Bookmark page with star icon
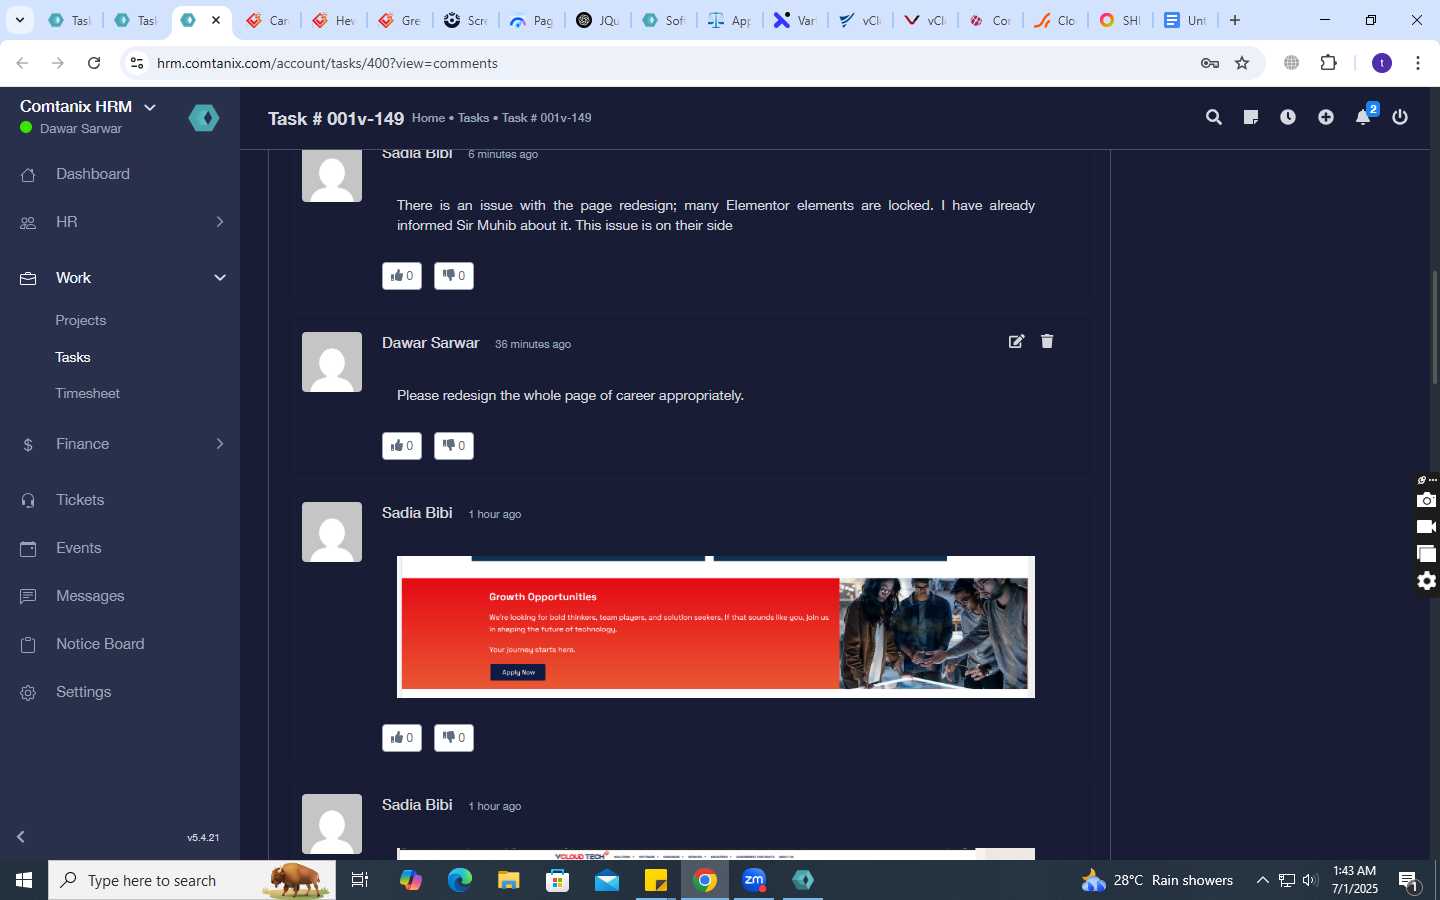1440x900 pixels. (x=1242, y=63)
